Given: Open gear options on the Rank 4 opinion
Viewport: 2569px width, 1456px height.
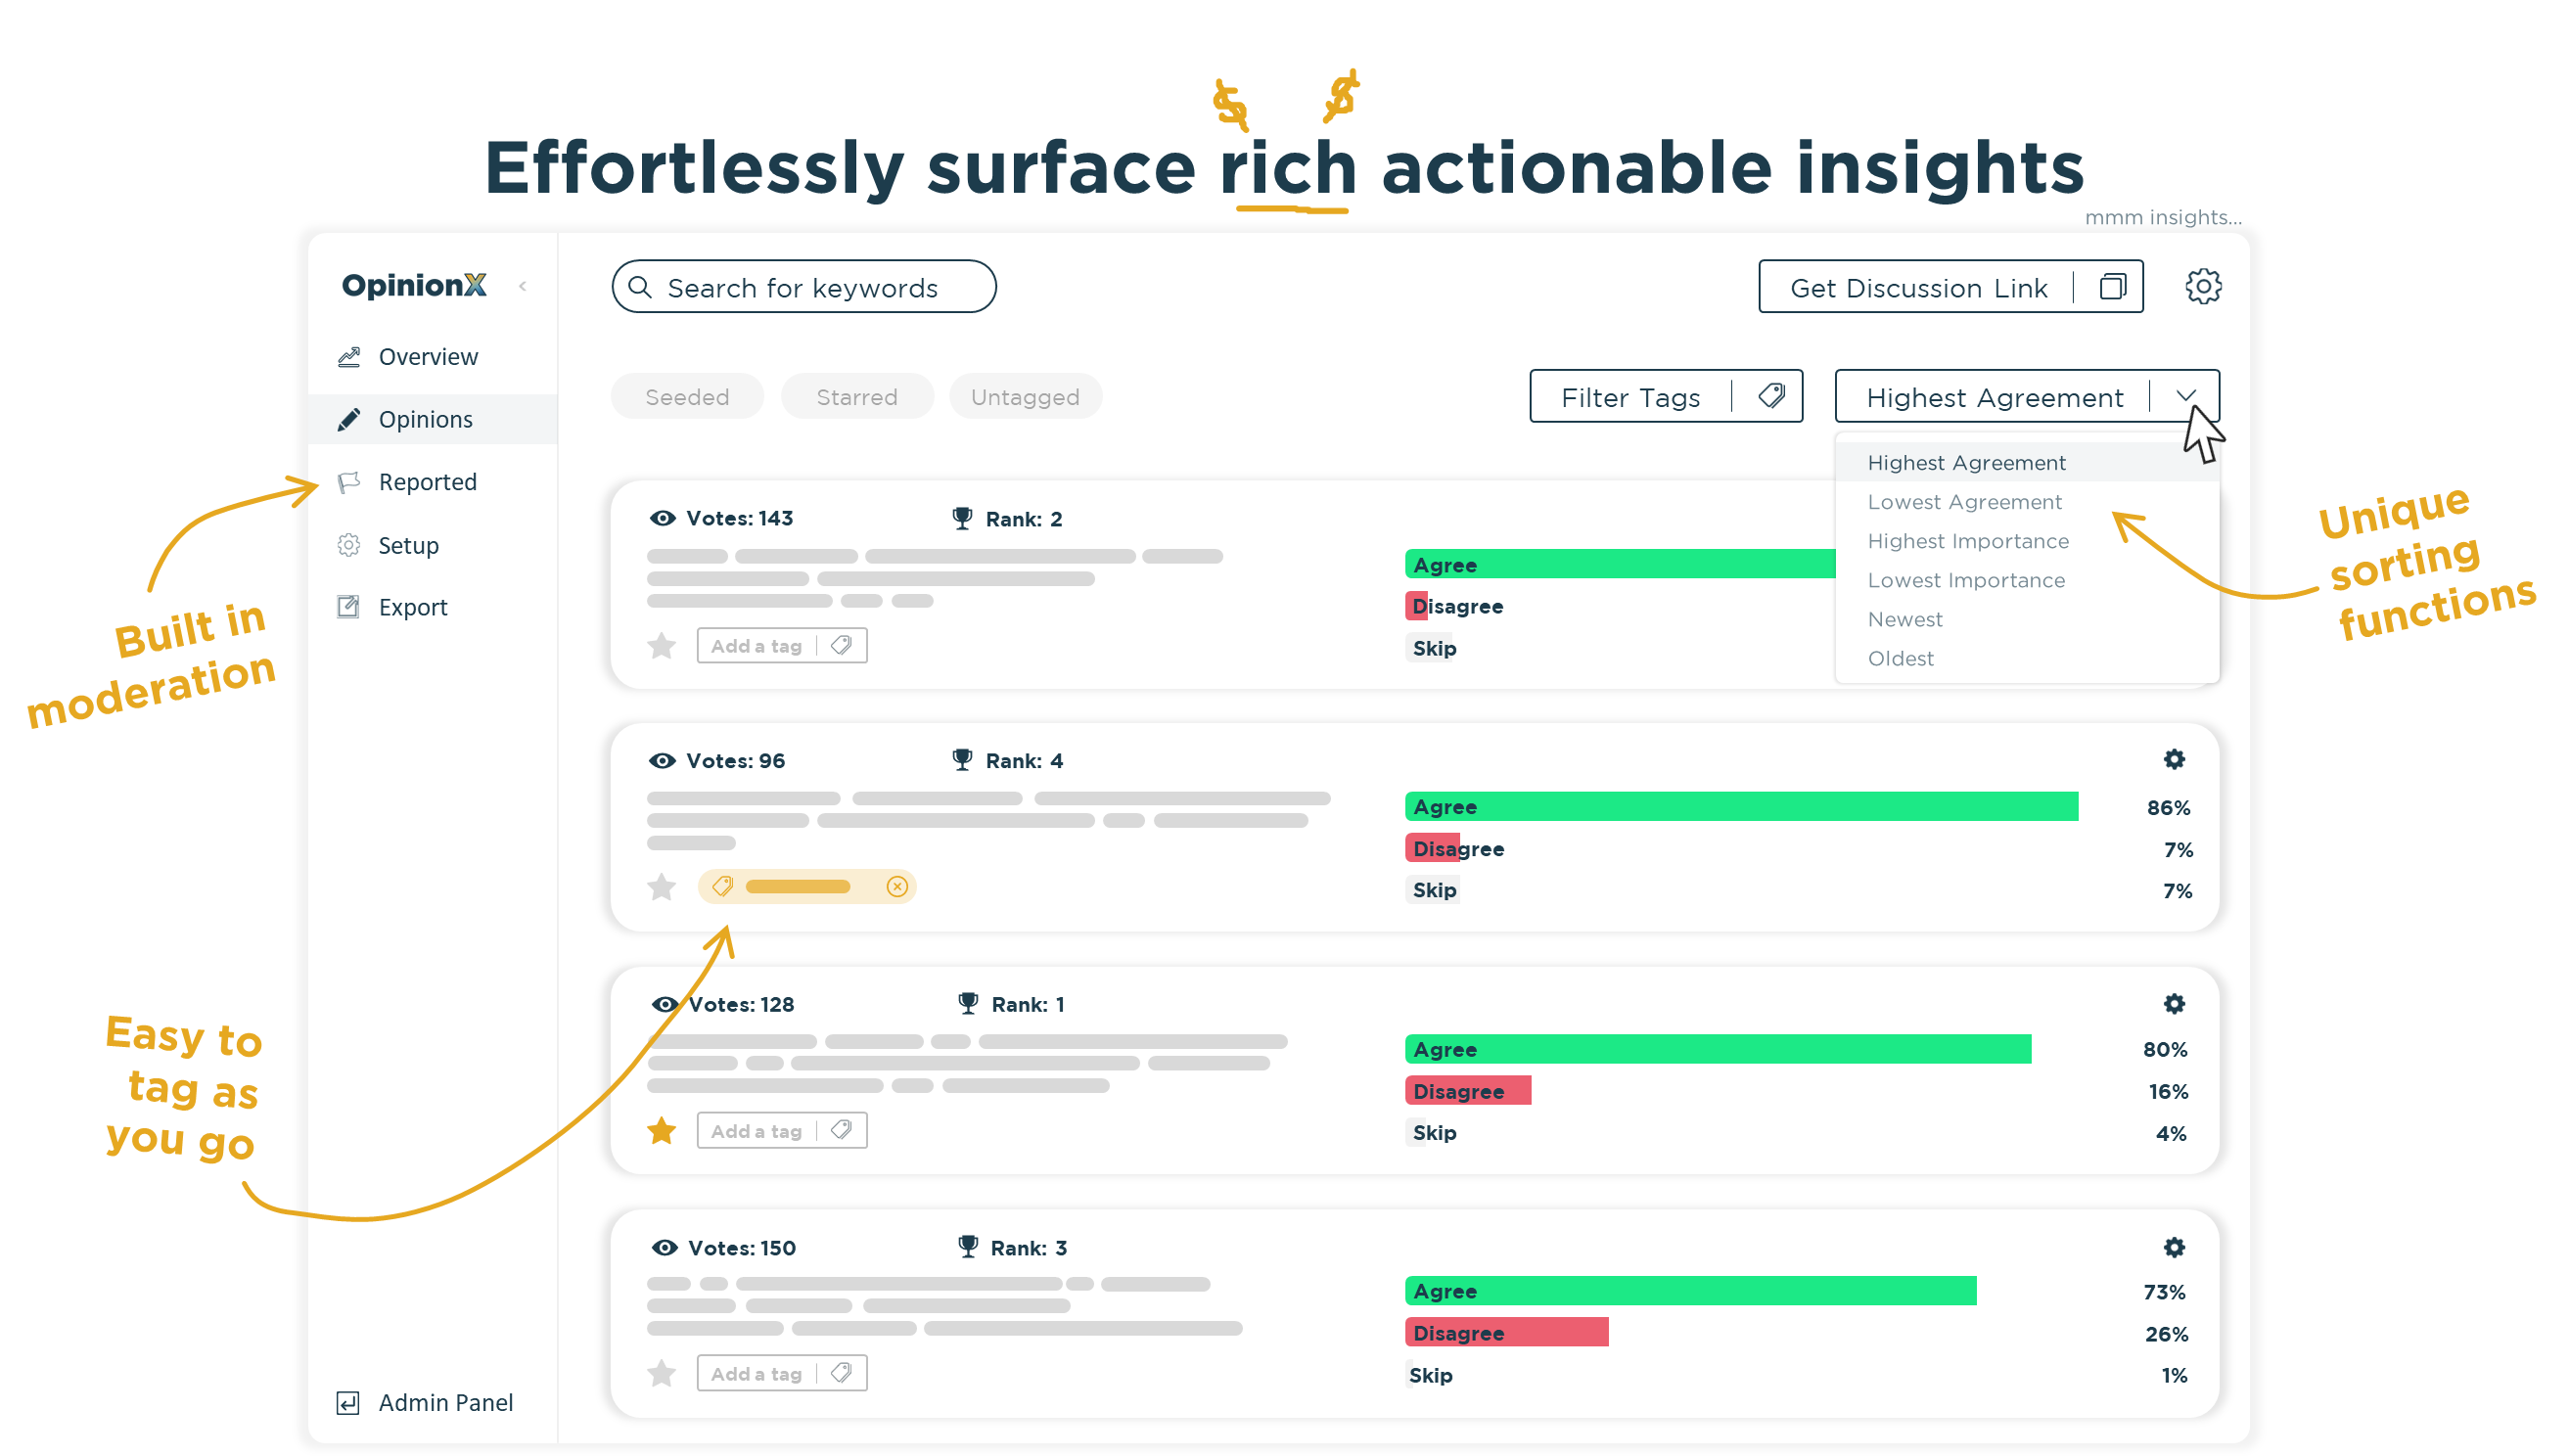Looking at the screenshot, I should coord(2174,760).
